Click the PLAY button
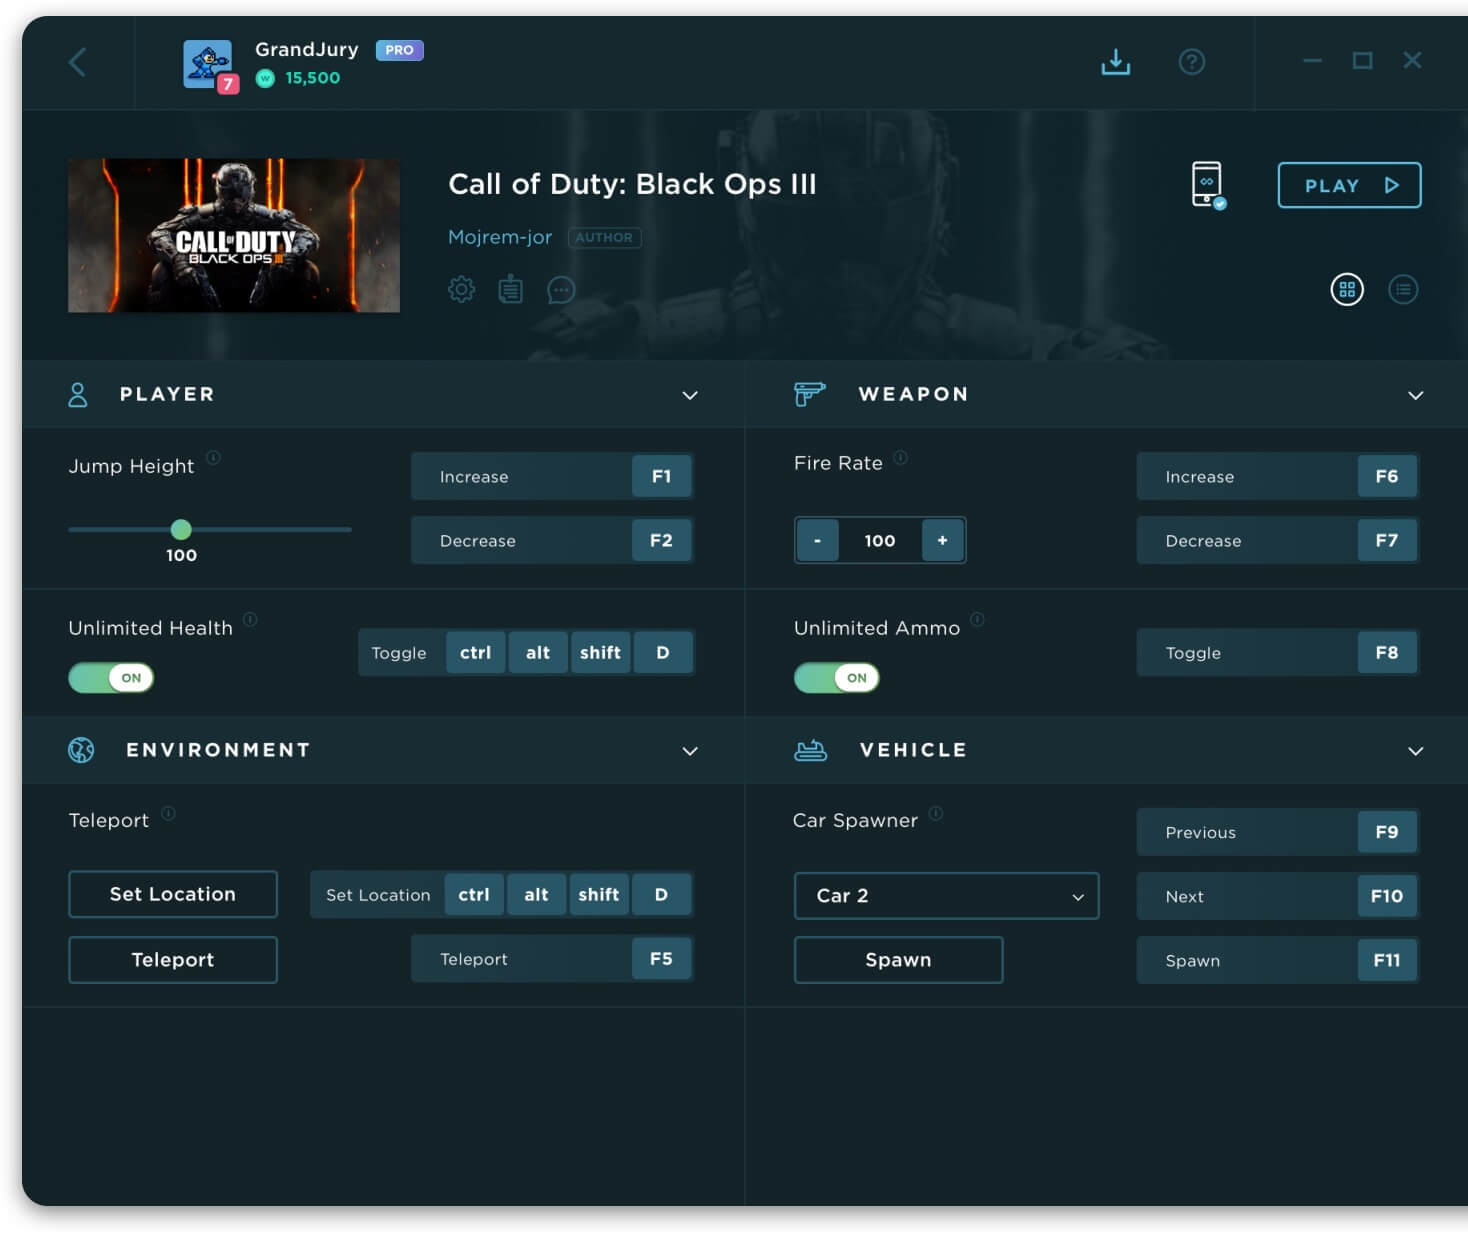 click(1349, 185)
